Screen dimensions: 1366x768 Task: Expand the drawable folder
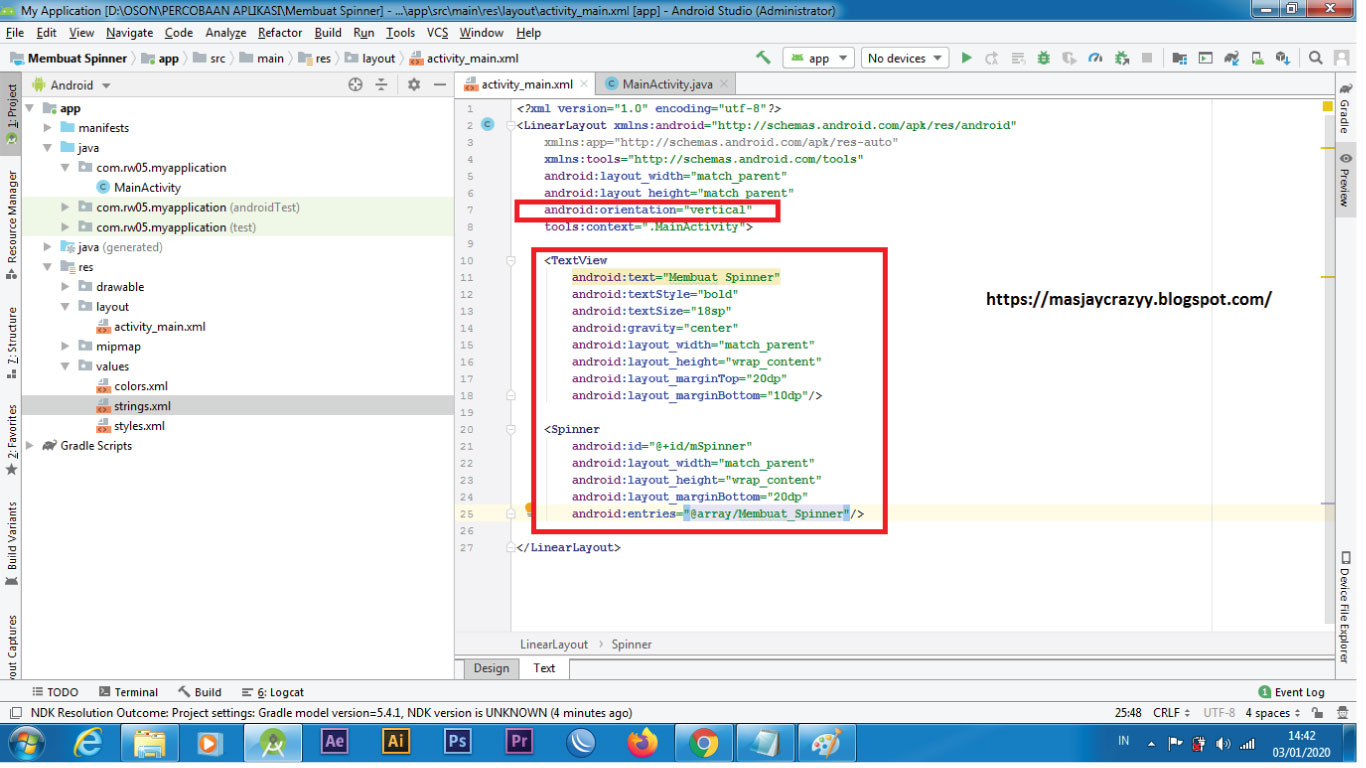[x=65, y=287]
